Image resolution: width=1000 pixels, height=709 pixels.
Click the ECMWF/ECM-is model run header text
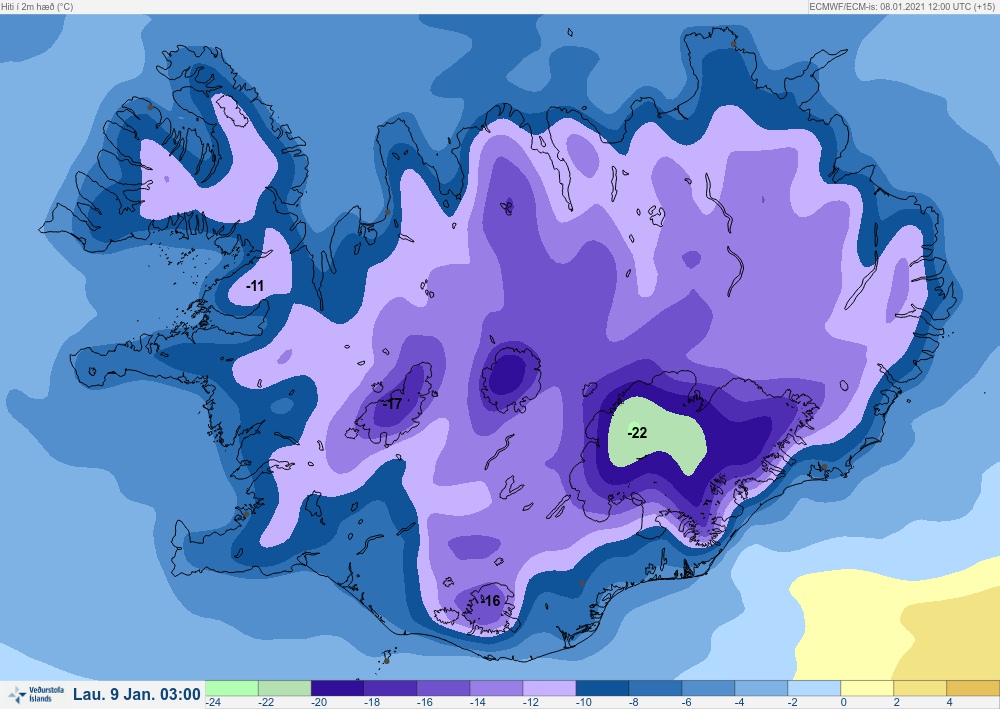(x=902, y=6)
